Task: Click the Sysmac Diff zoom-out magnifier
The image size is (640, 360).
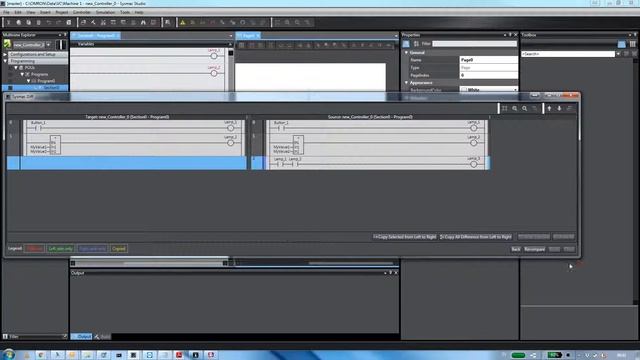Action: tap(525, 109)
